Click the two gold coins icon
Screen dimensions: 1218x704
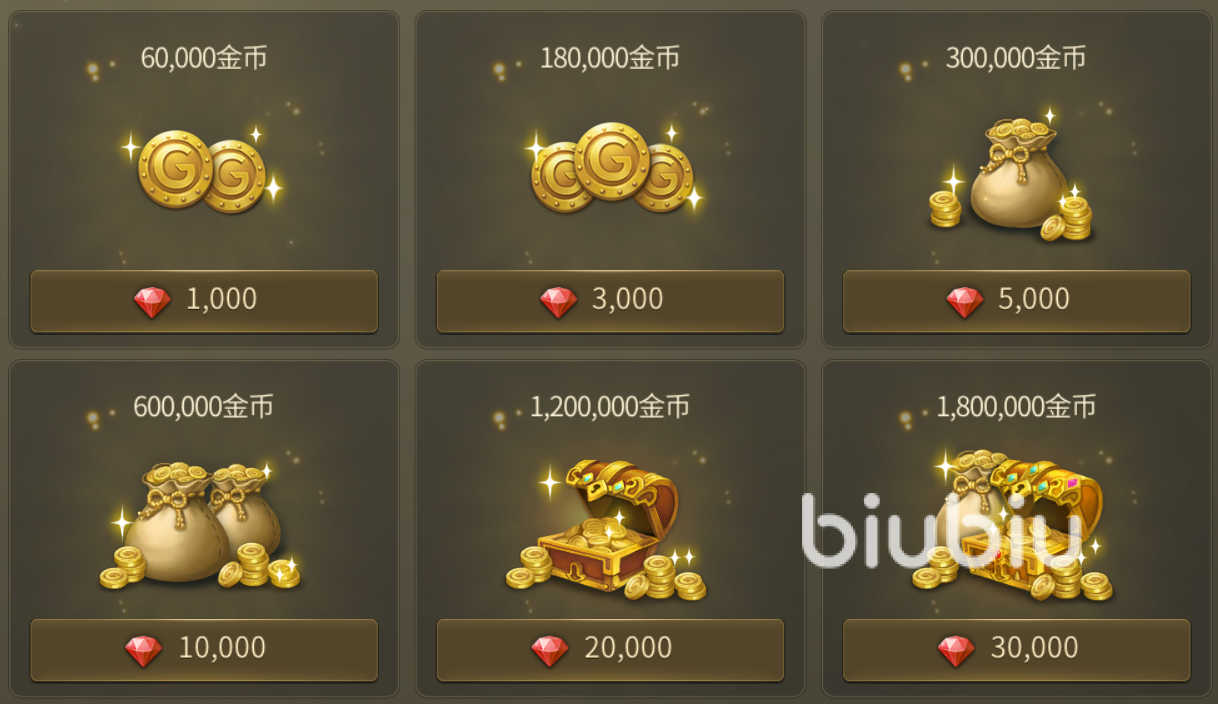tap(203, 172)
